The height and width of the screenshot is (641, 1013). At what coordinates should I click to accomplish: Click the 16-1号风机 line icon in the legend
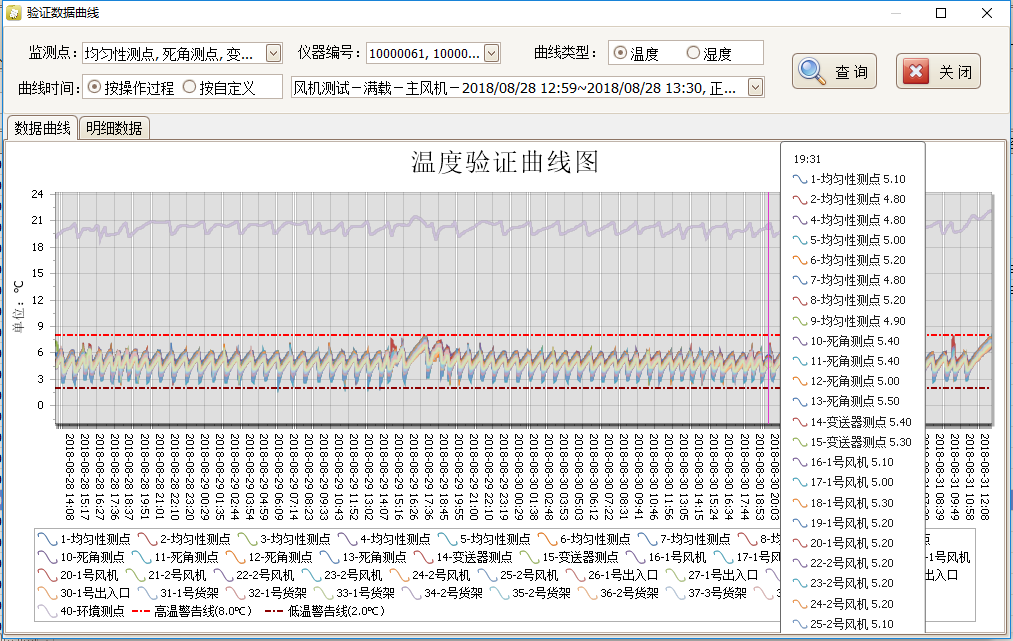pyautogui.click(x=636, y=557)
